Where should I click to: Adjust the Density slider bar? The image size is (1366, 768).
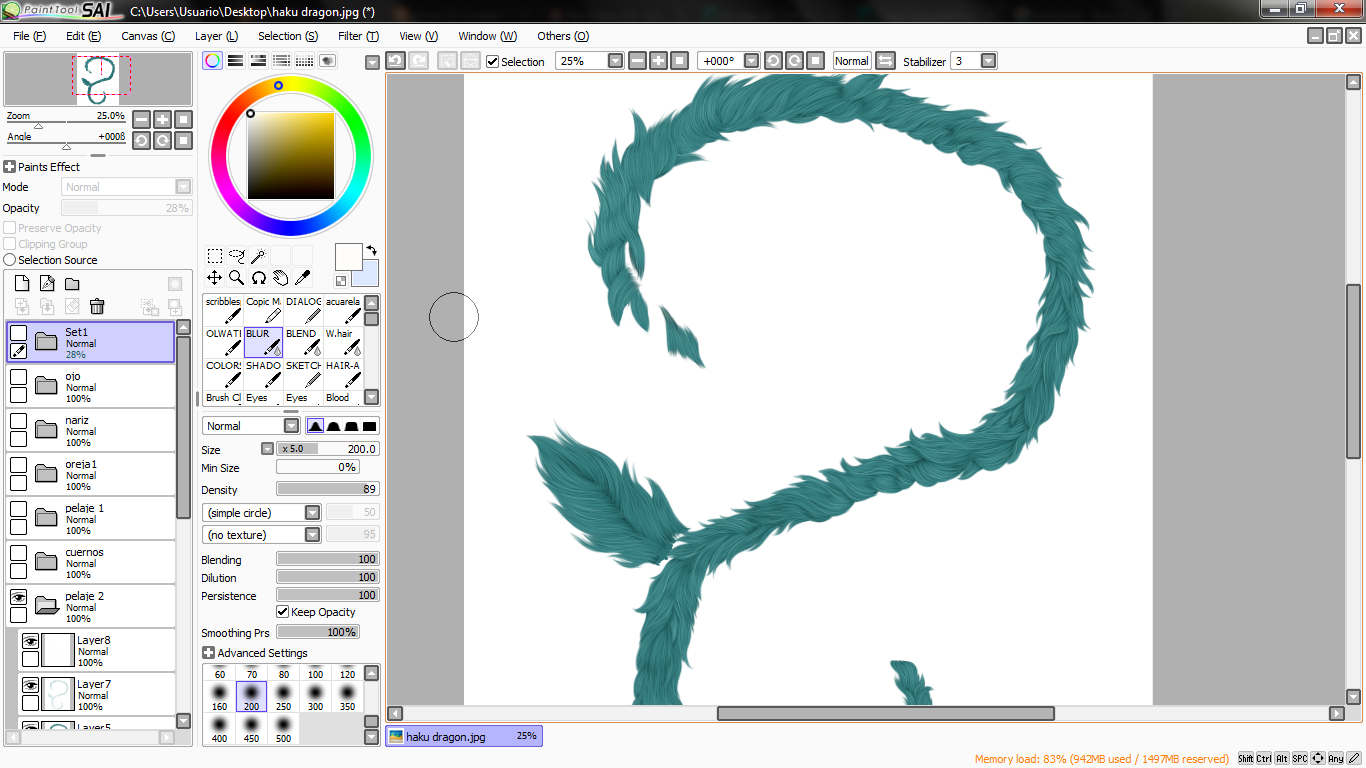(328, 490)
